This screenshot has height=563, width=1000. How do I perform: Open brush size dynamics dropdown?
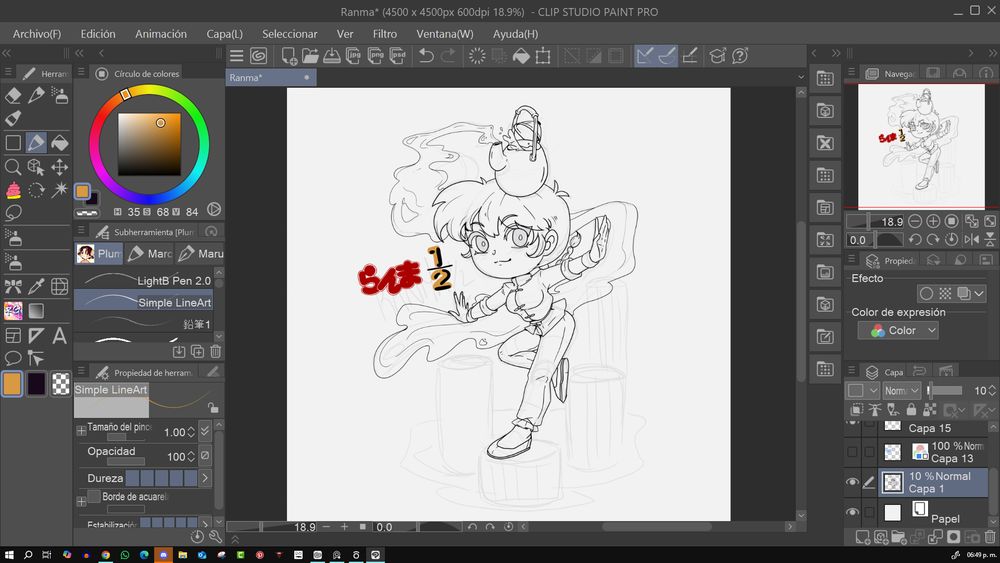[205, 432]
